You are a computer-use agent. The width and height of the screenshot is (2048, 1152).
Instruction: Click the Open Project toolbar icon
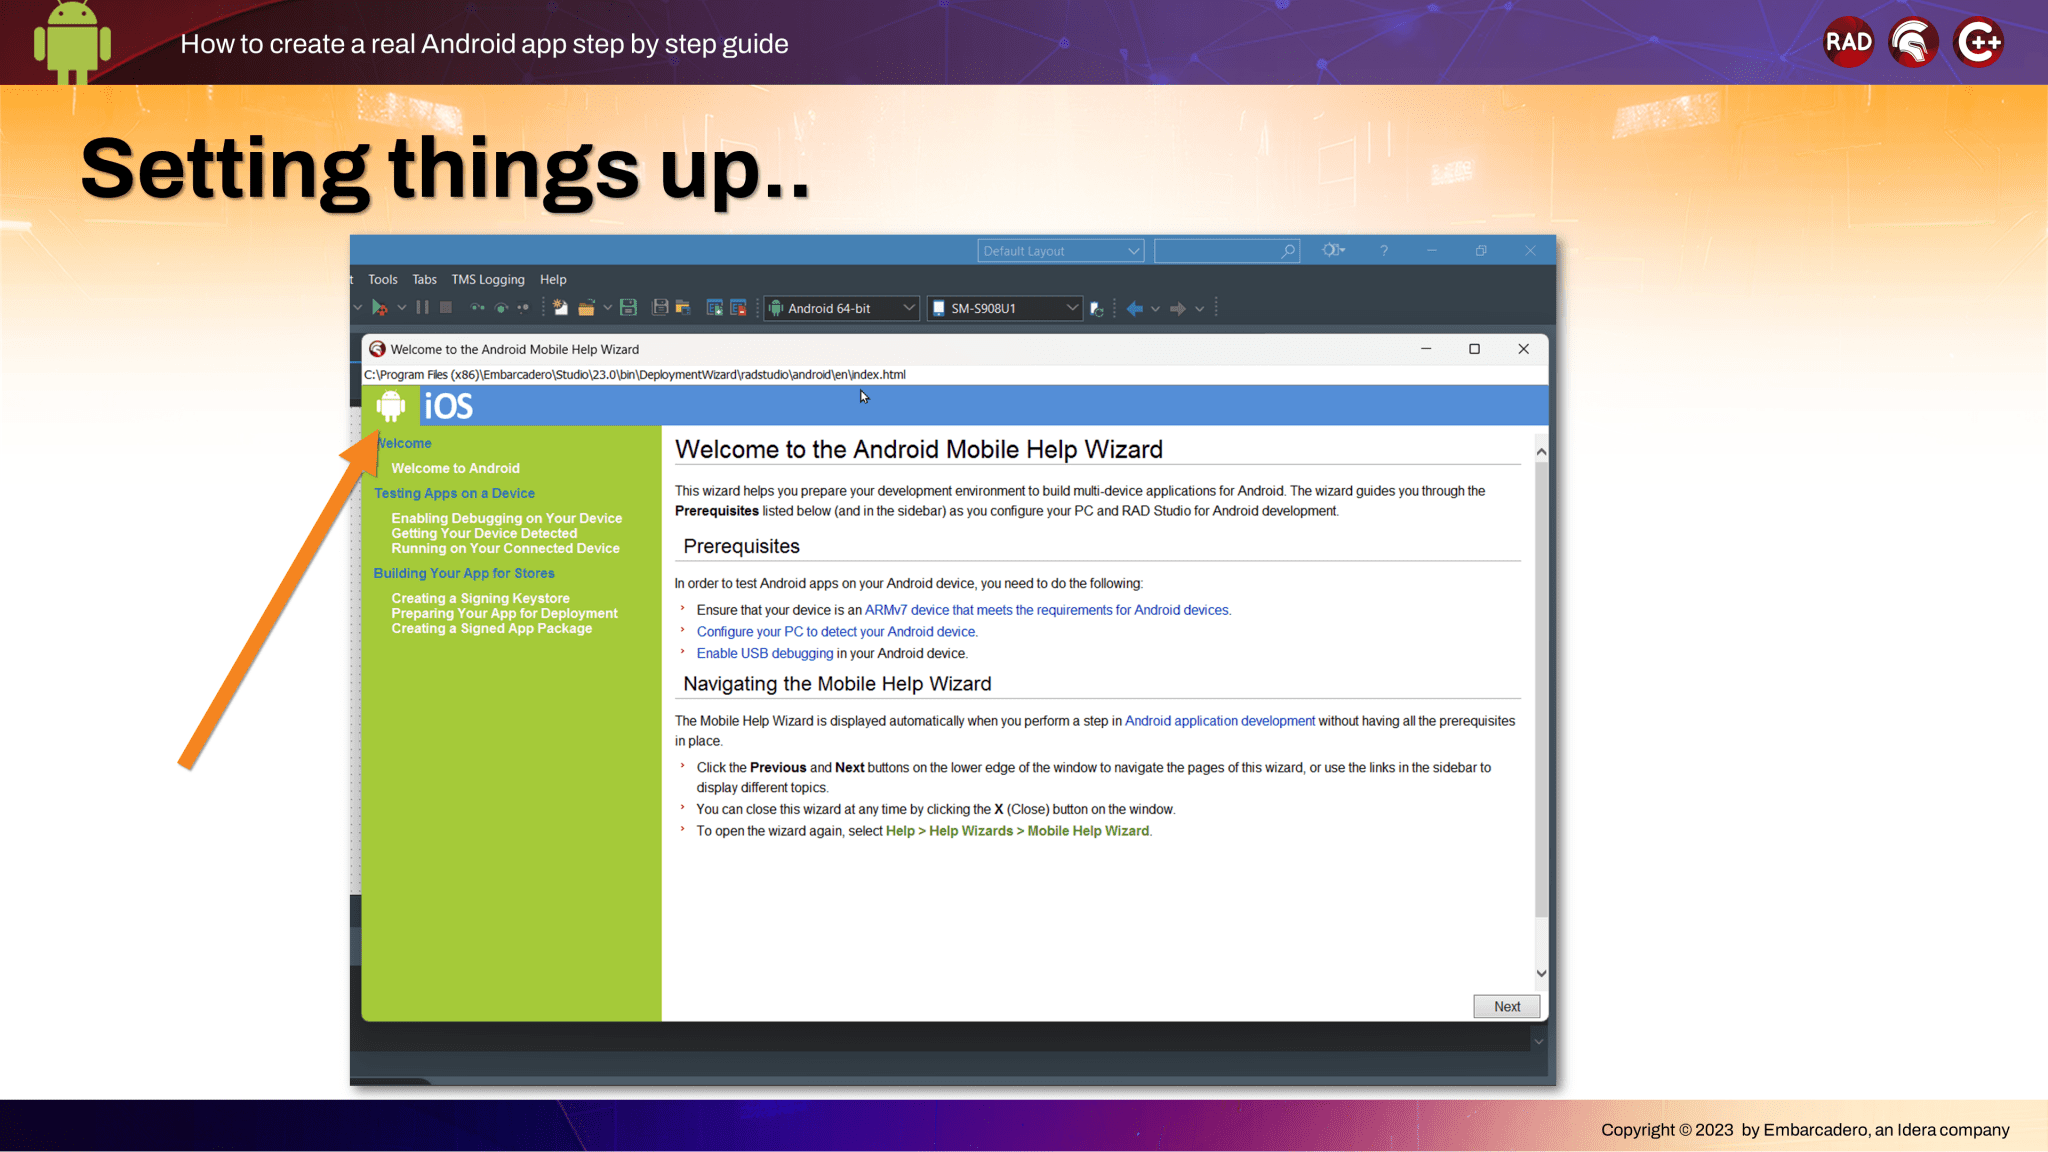click(x=684, y=308)
